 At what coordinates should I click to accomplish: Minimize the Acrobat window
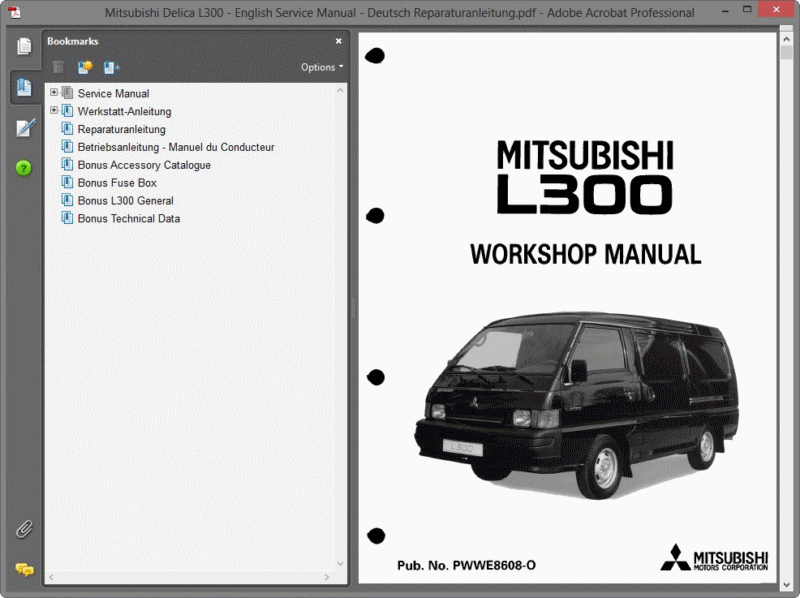[725, 10]
